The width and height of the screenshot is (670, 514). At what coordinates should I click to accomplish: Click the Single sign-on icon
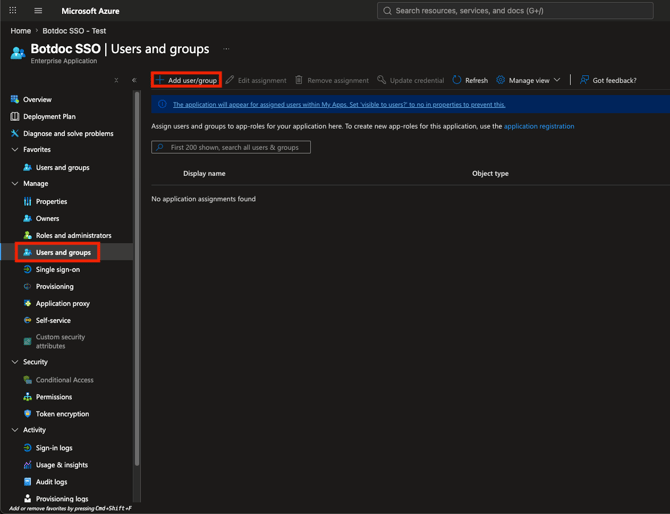click(x=27, y=270)
